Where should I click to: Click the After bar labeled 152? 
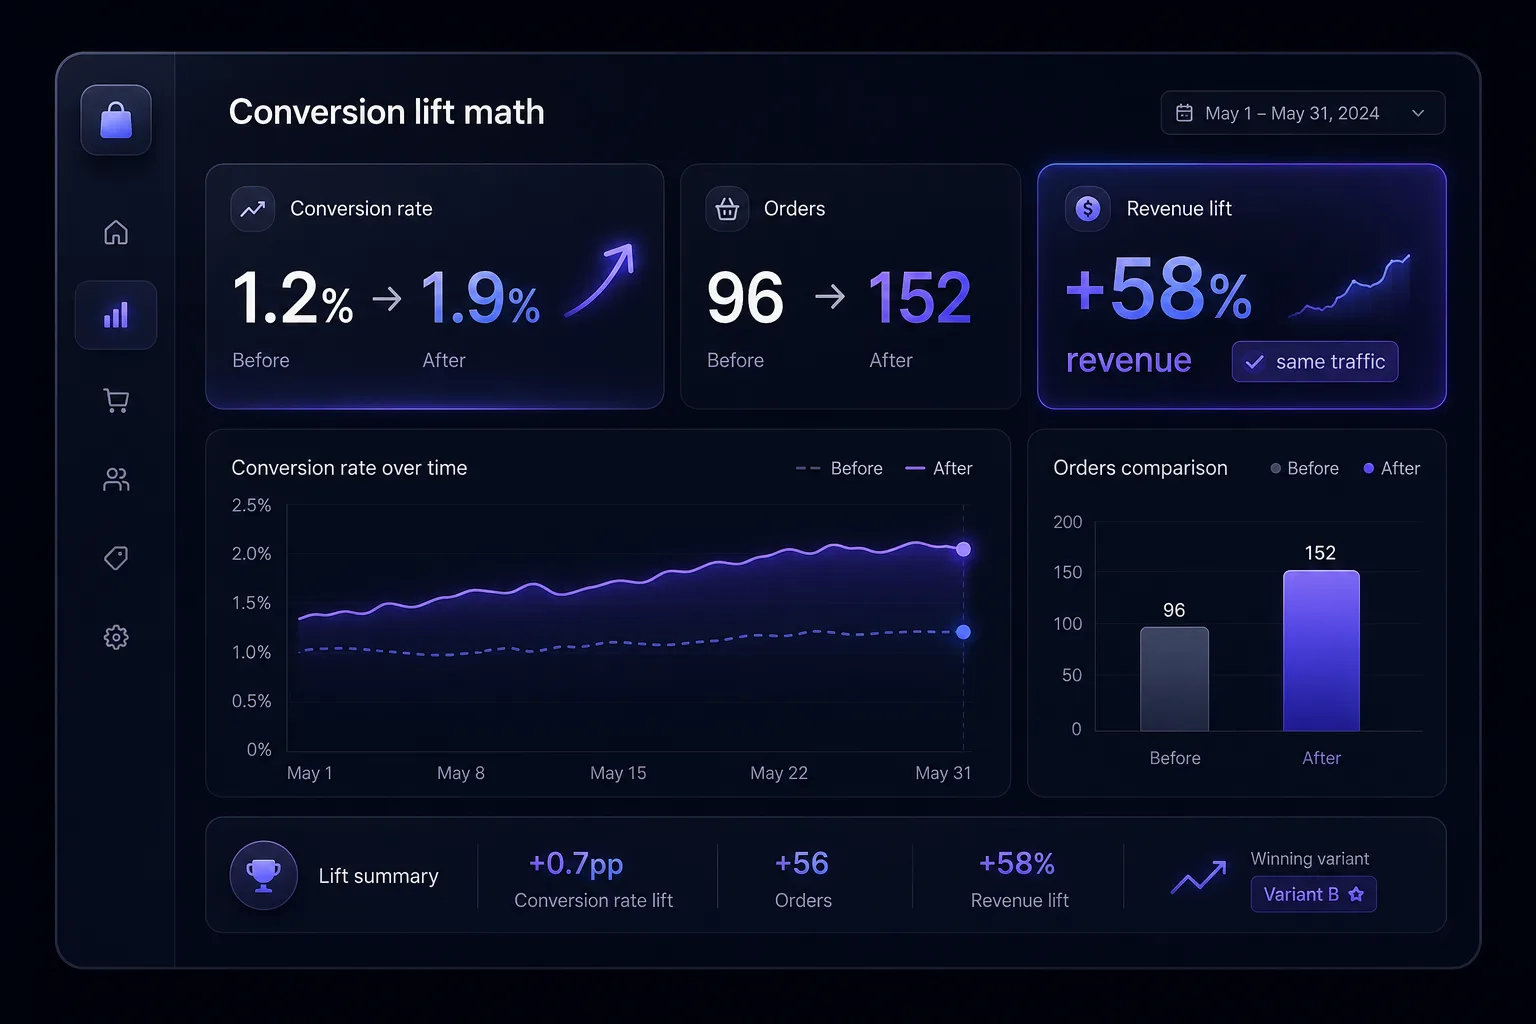point(1321,651)
